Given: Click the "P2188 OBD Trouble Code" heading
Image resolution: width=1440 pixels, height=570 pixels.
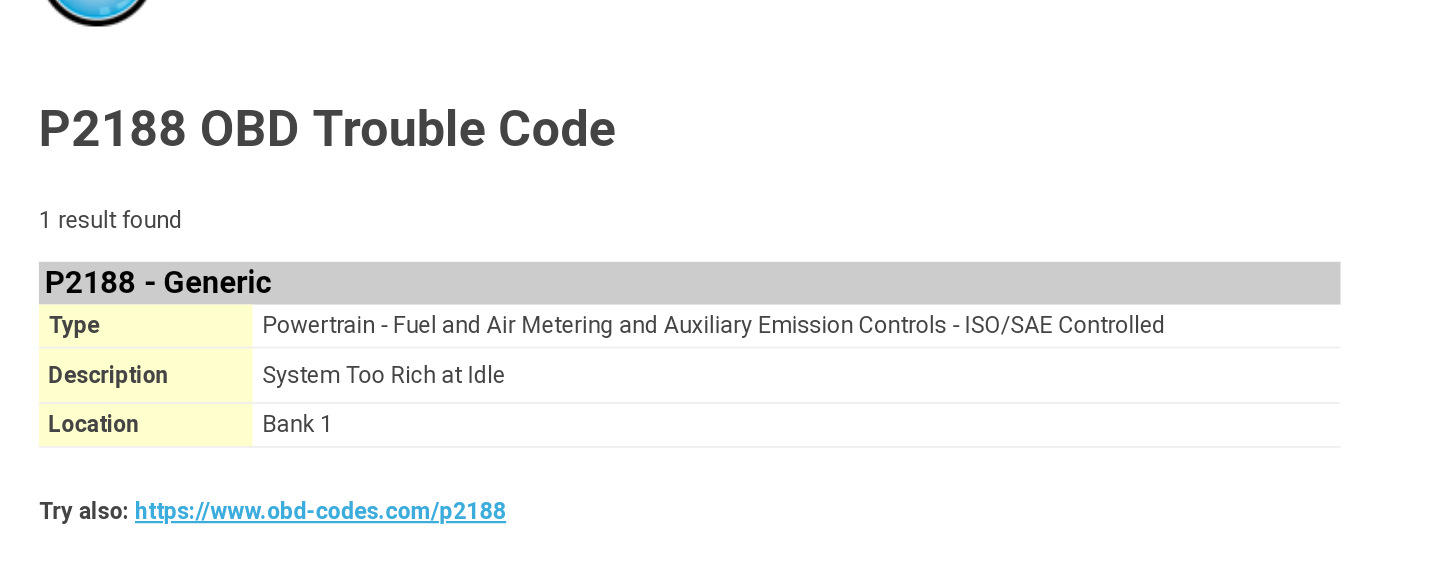Looking at the screenshot, I should coord(327,129).
